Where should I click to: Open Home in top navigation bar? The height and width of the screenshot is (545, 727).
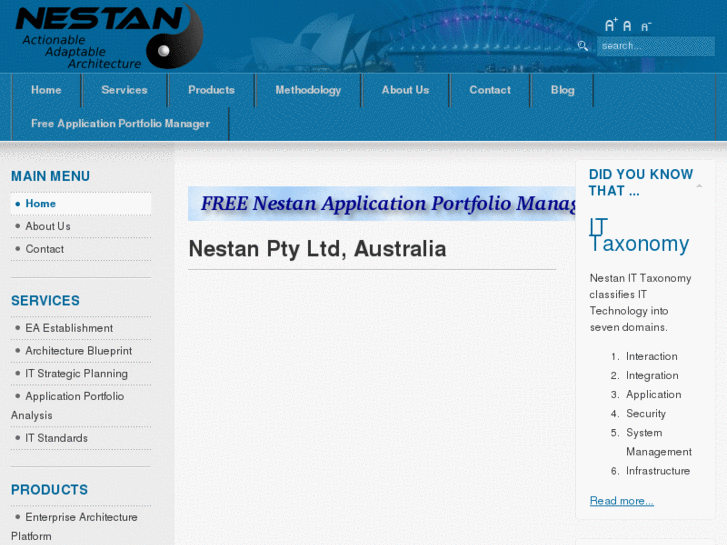click(x=46, y=90)
